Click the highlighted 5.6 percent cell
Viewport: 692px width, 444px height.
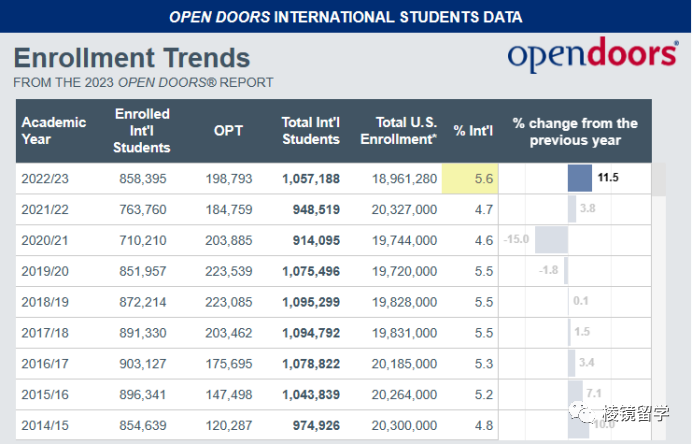[x=470, y=178]
